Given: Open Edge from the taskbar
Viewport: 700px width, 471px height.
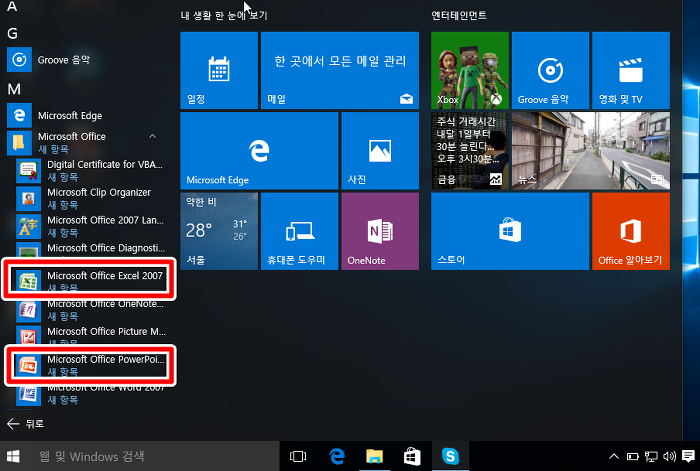Looking at the screenshot, I should tap(337, 456).
